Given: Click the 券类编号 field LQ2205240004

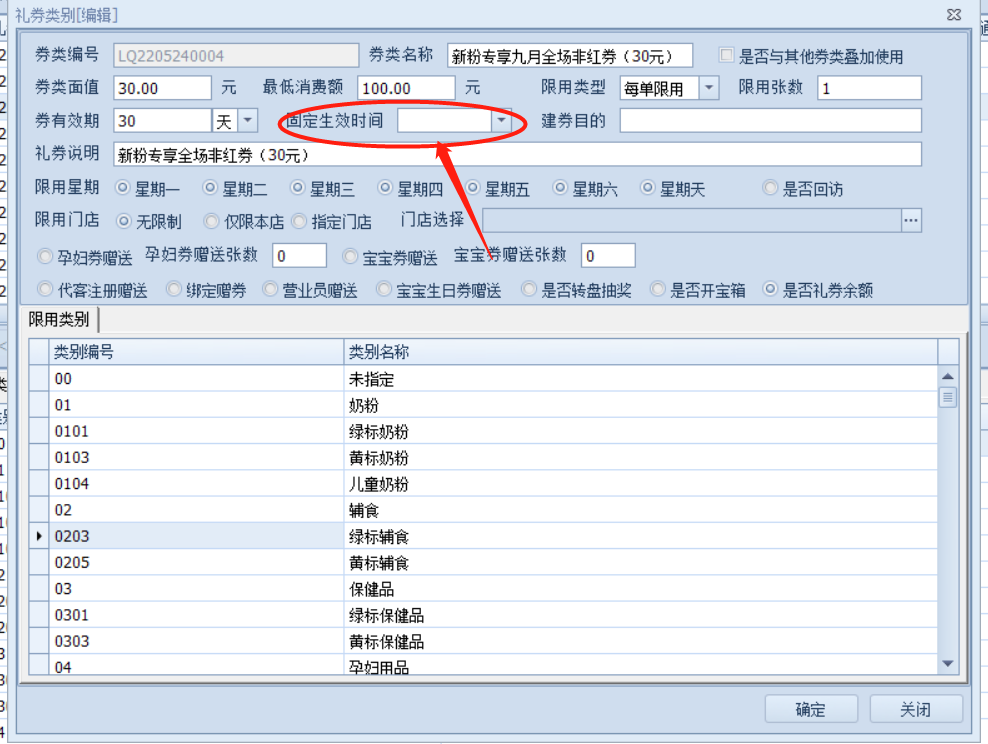Looking at the screenshot, I should click(x=236, y=55).
